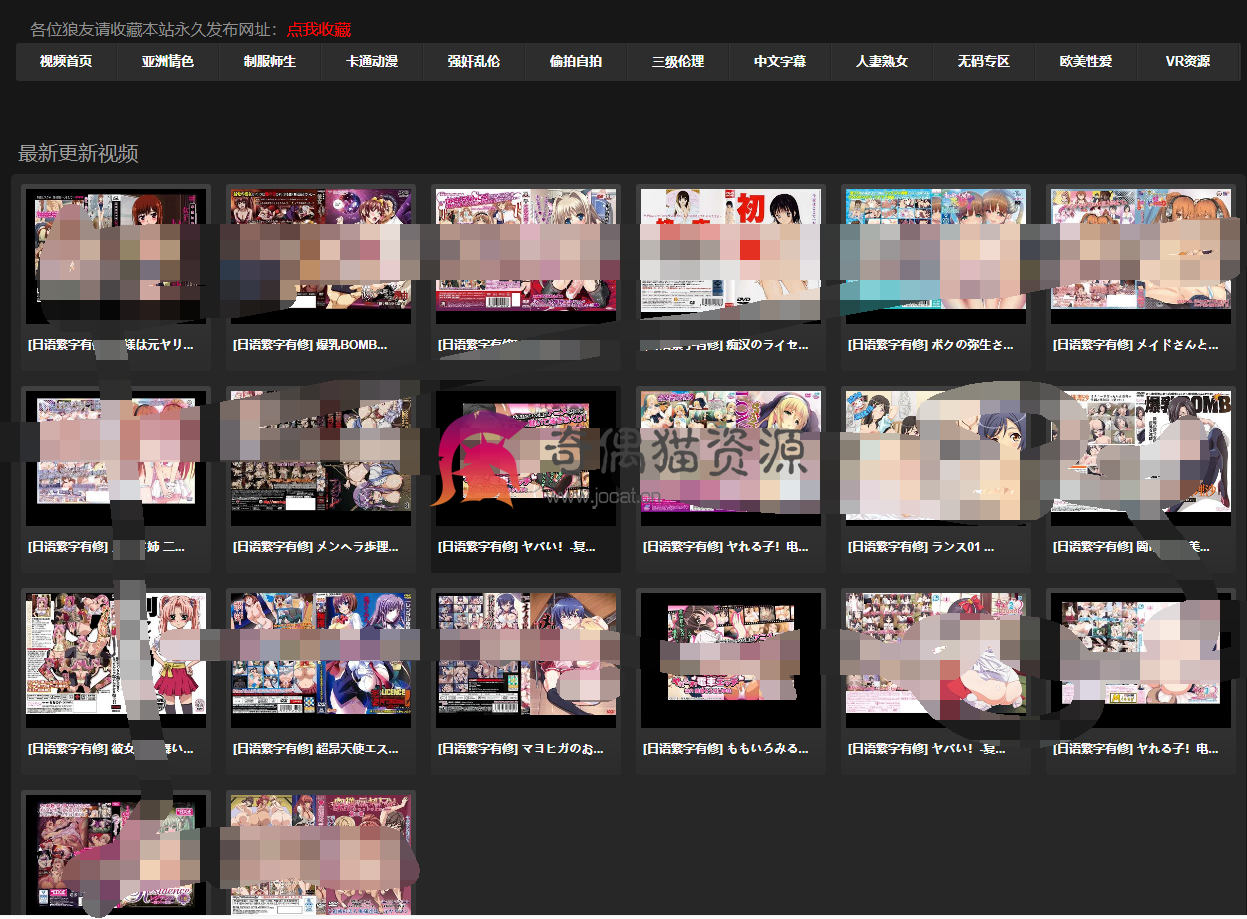The width and height of the screenshot is (1247, 919).
Task: Select the ランス01 video title link
Action: [x=921, y=547]
